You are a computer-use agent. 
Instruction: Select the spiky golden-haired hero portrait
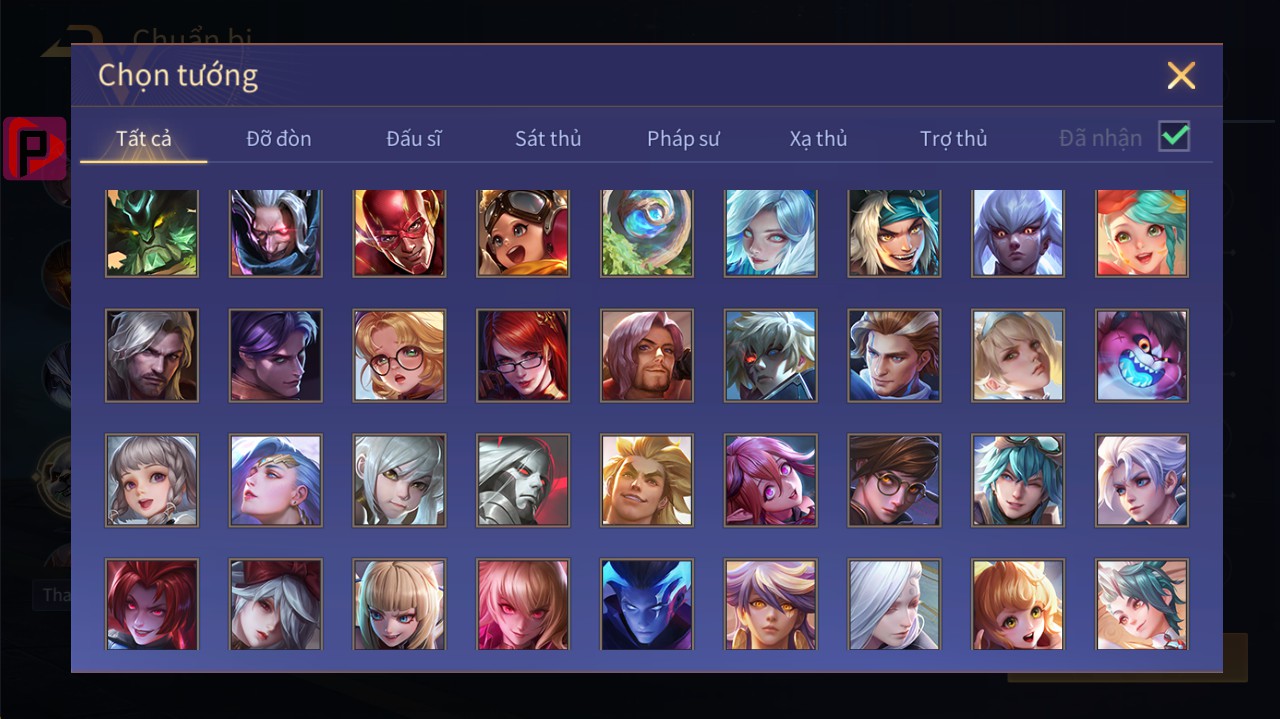647,480
